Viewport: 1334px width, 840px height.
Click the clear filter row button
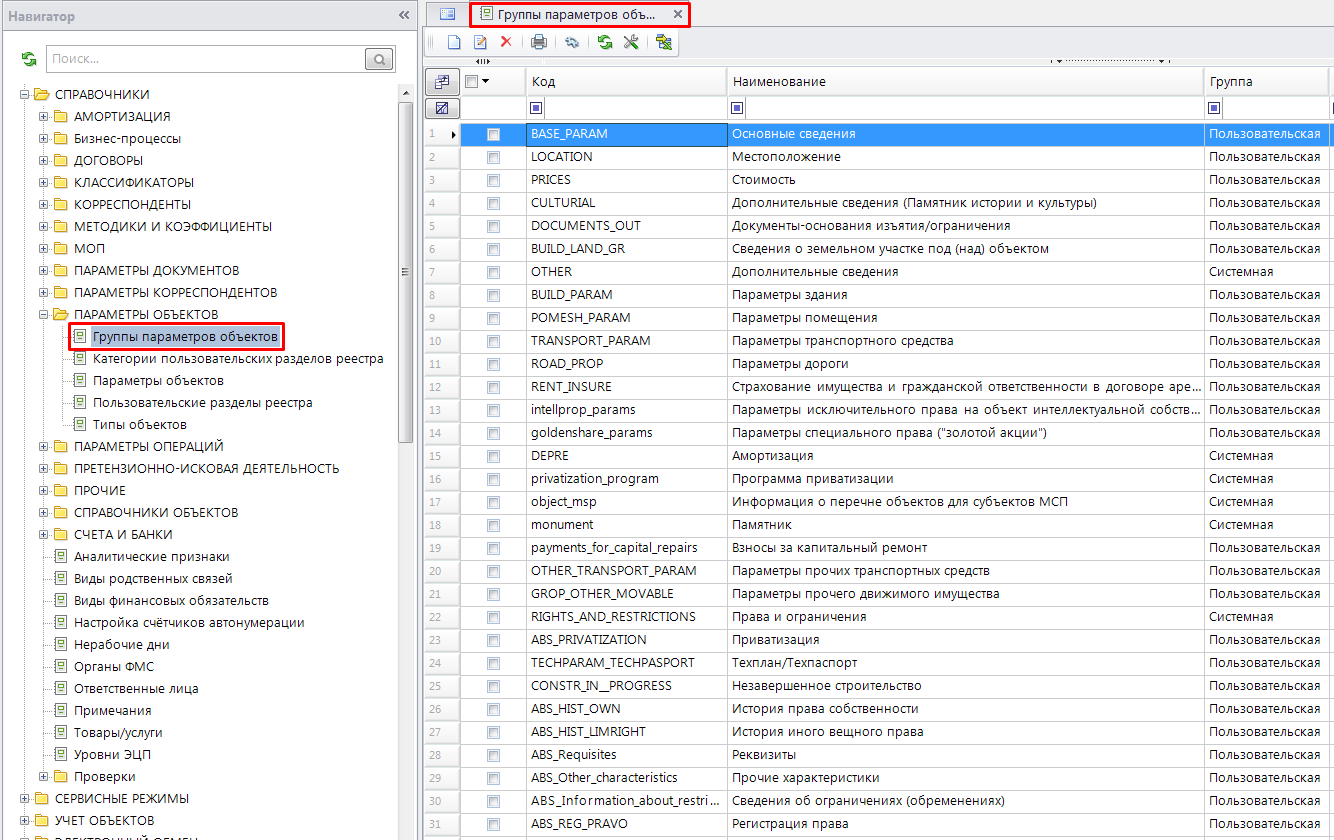point(441,107)
